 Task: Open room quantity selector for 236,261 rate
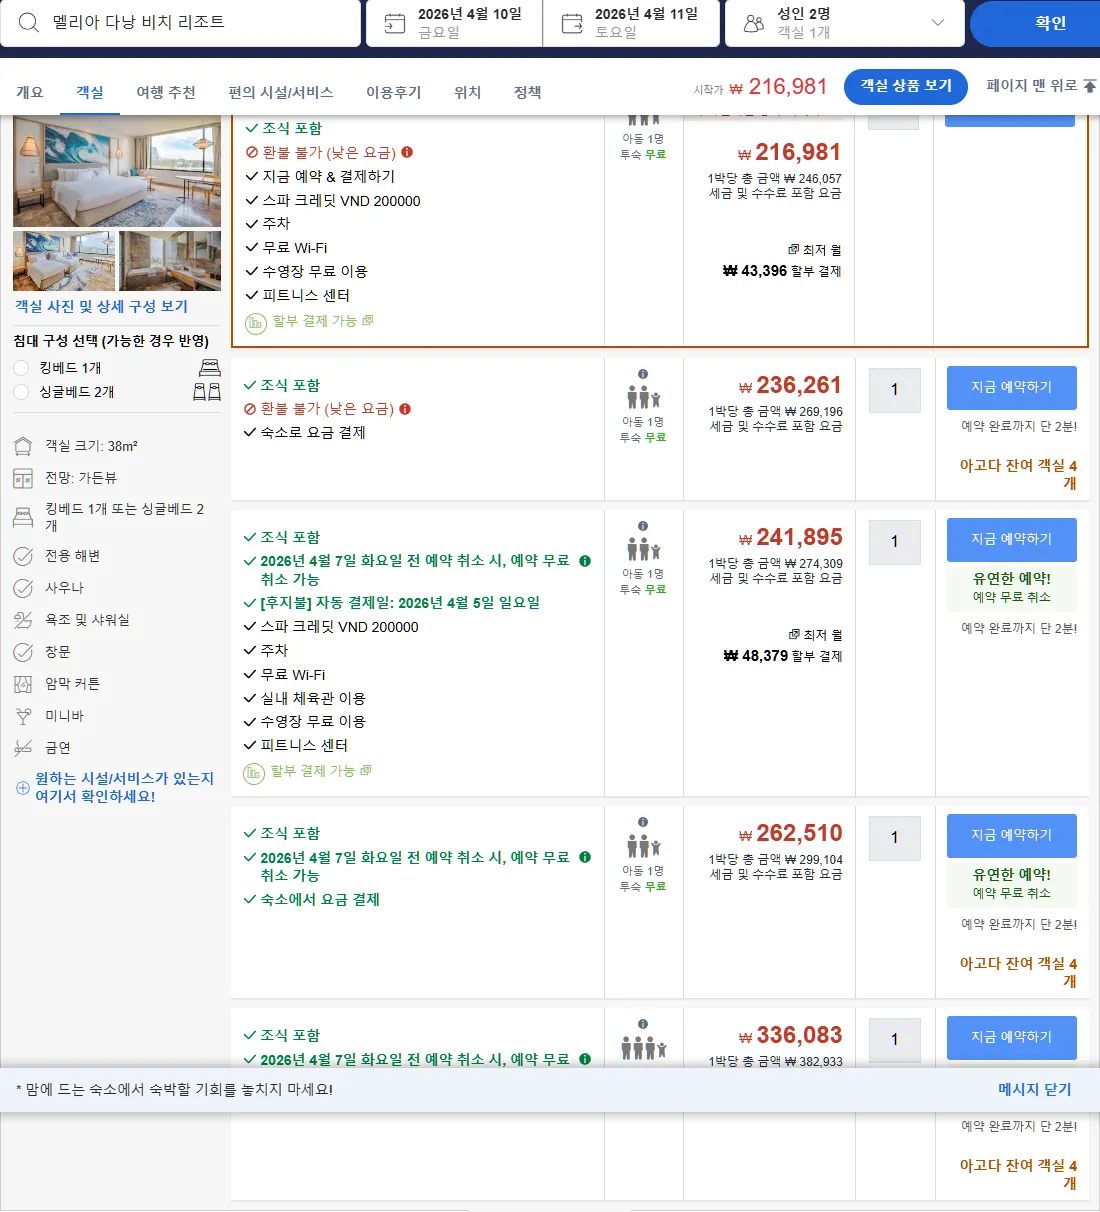(894, 390)
